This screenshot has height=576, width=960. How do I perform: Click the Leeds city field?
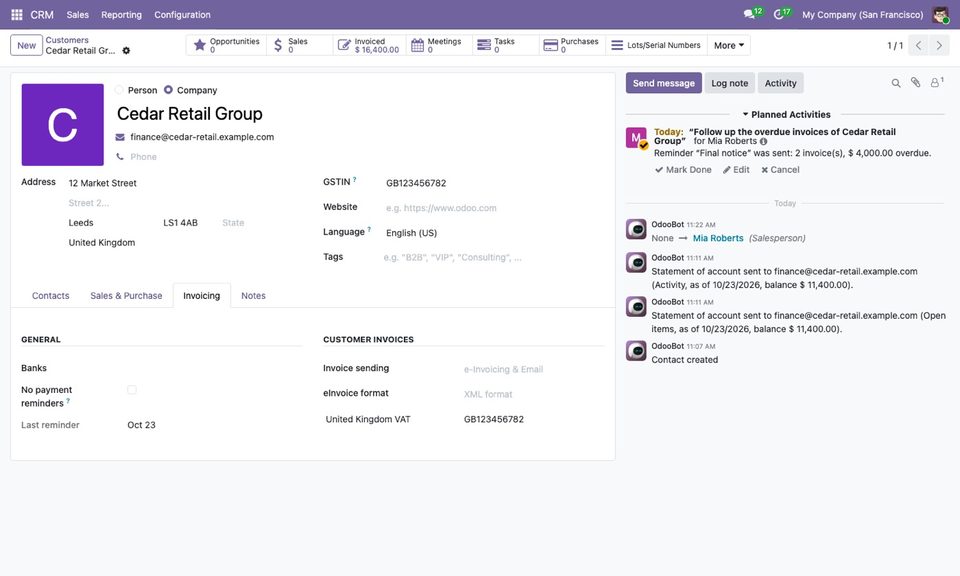pos(113,223)
